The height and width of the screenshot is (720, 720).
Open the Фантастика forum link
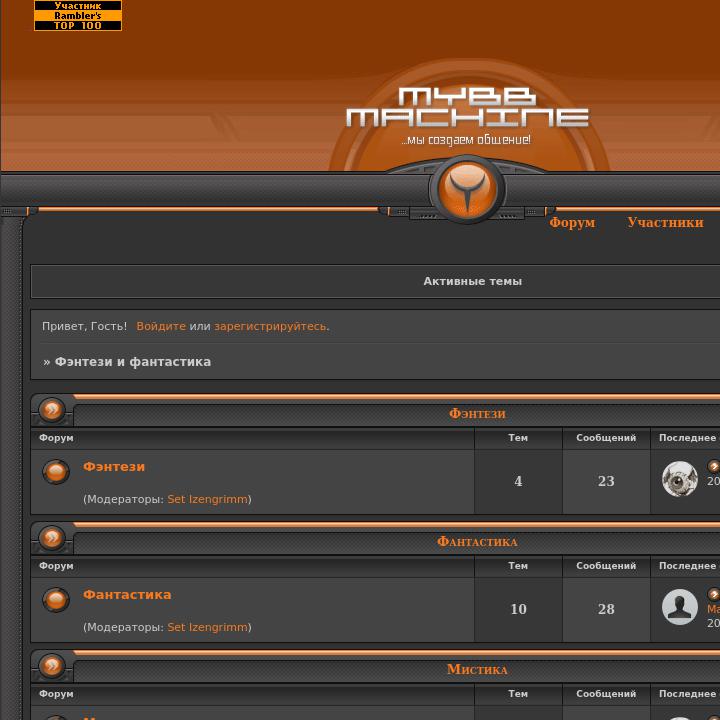pos(127,595)
